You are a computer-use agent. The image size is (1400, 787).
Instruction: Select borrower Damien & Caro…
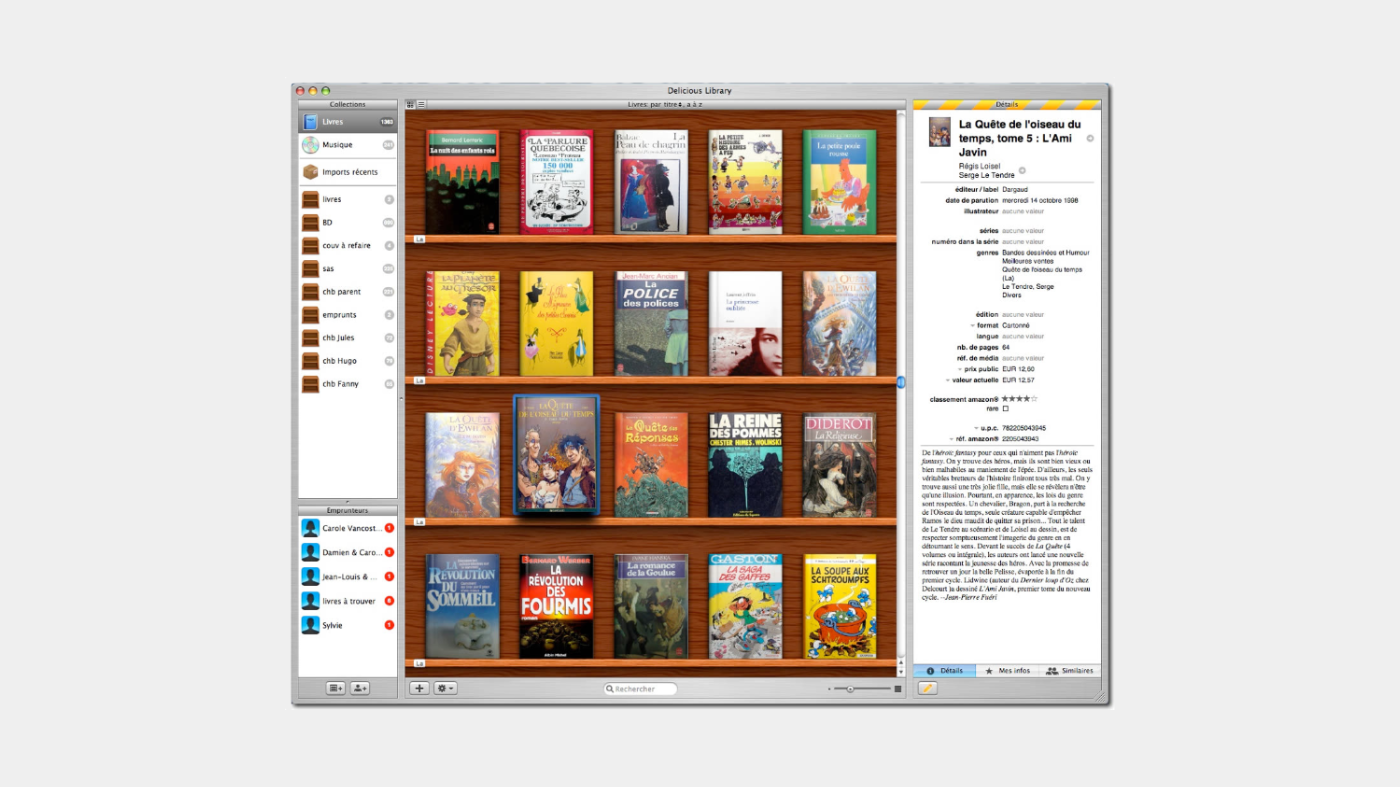click(347, 552)
